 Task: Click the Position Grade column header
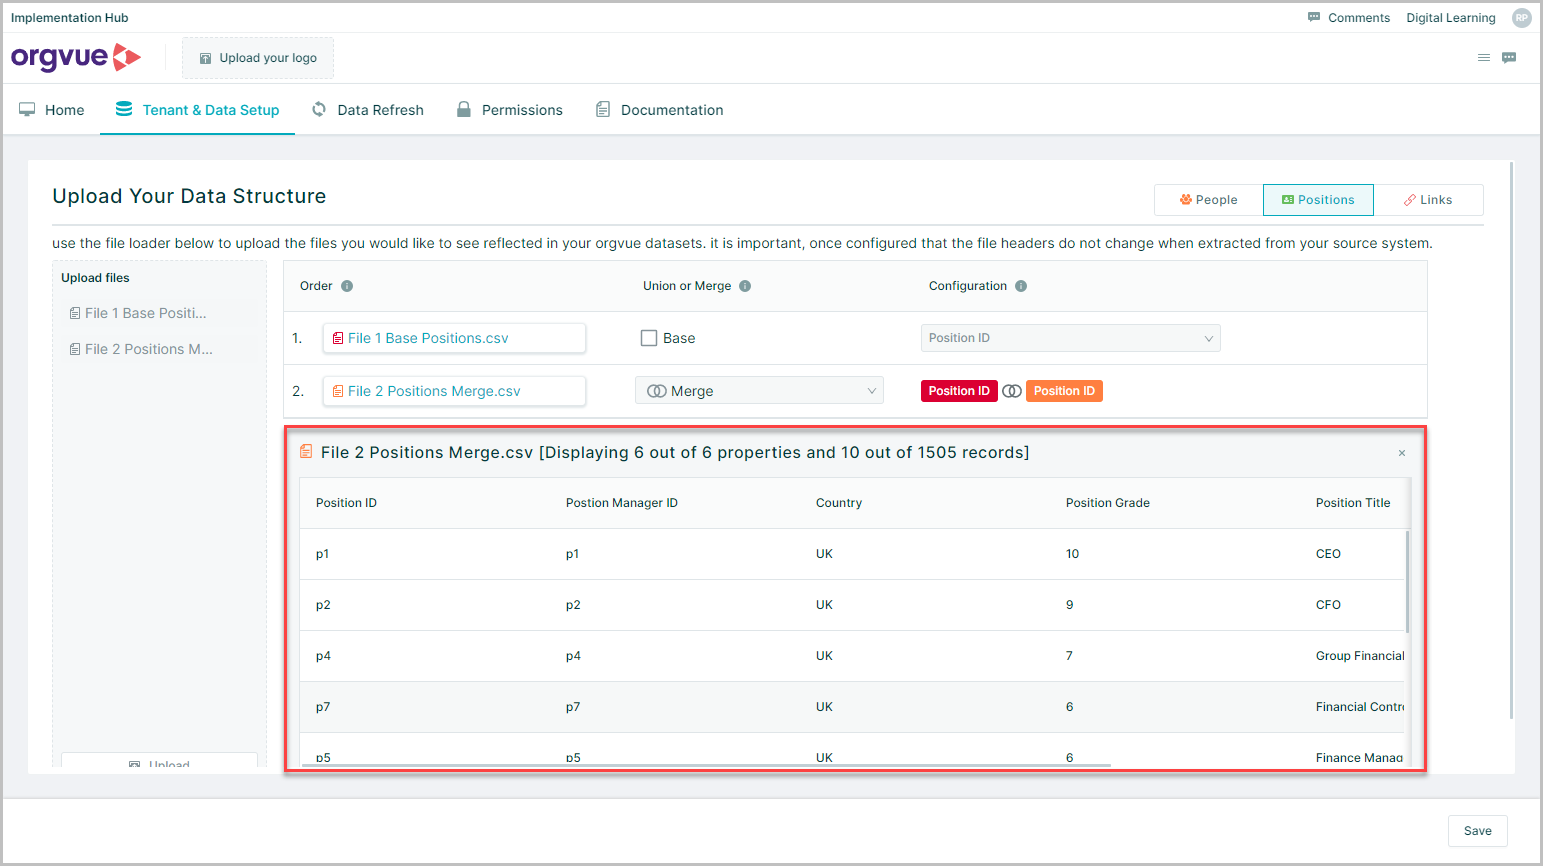(x=1108, y=503)
